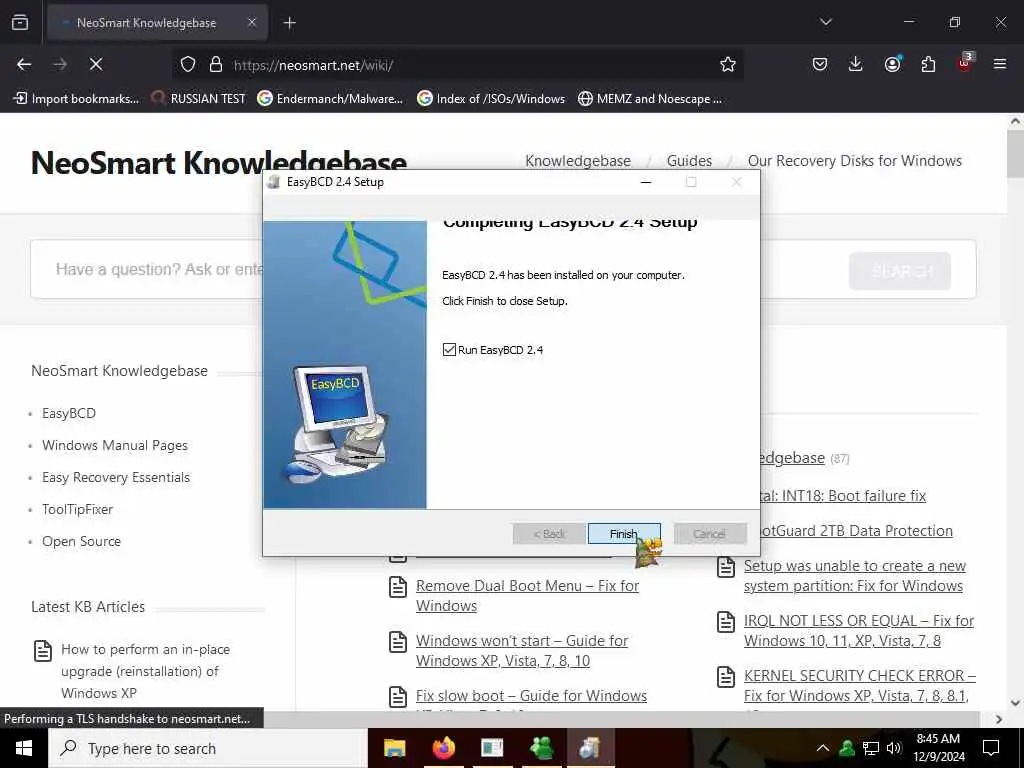Open the Index of /ISOs/Windows bookmark

491,99
